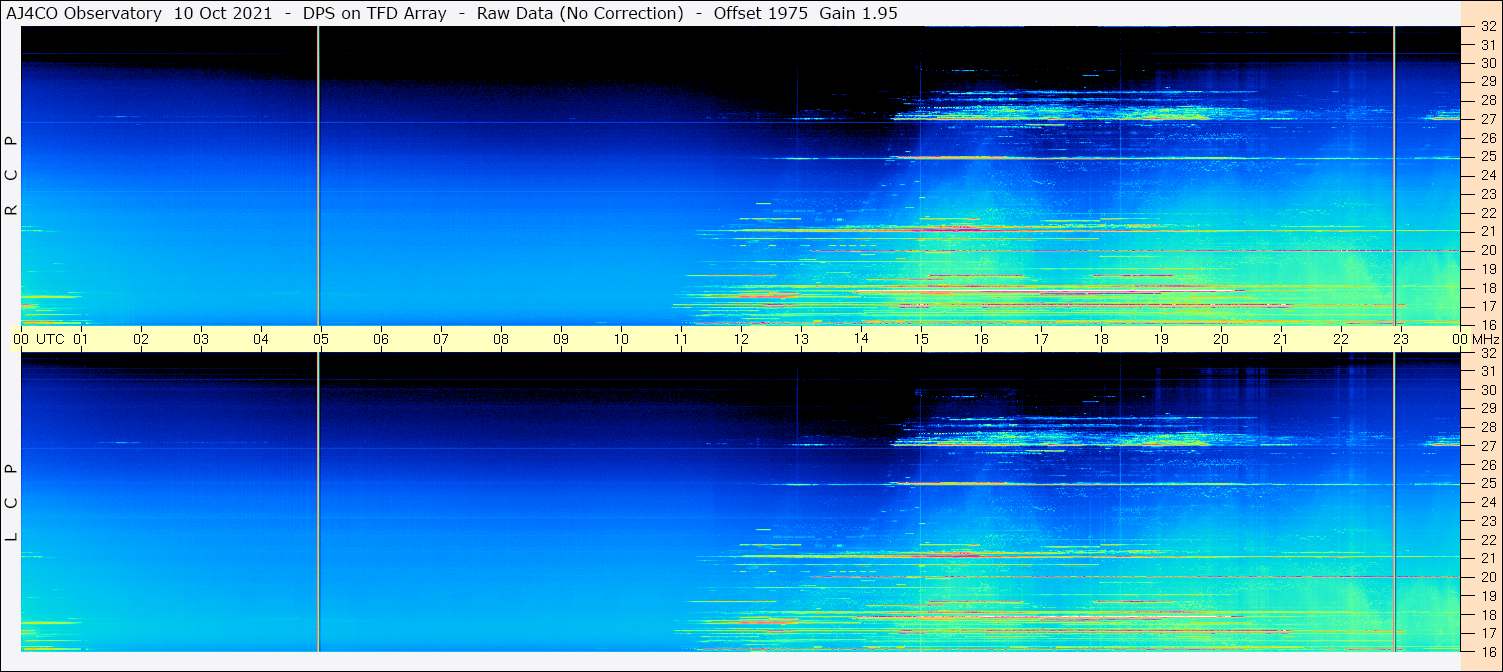Click the AJ4CO Observatory title text
This screenshot has width=1503, height=672.
pos(84,13)
